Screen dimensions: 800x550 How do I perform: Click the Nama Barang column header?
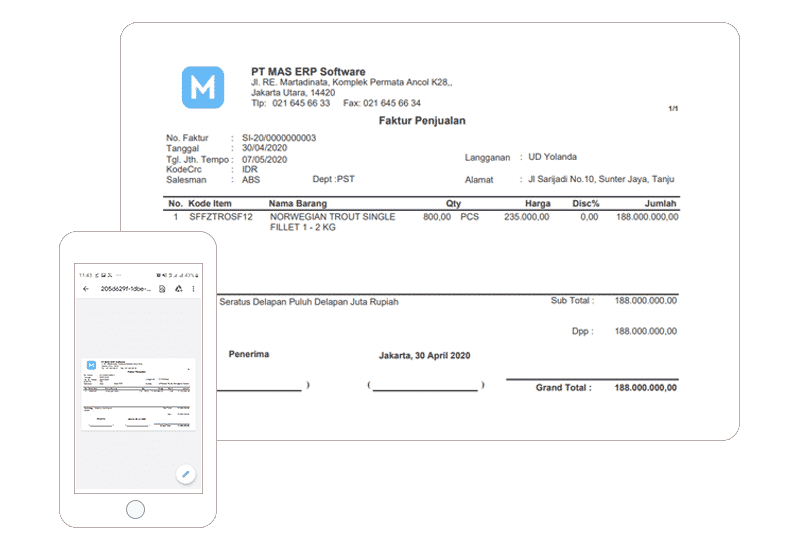pos(300,203)
